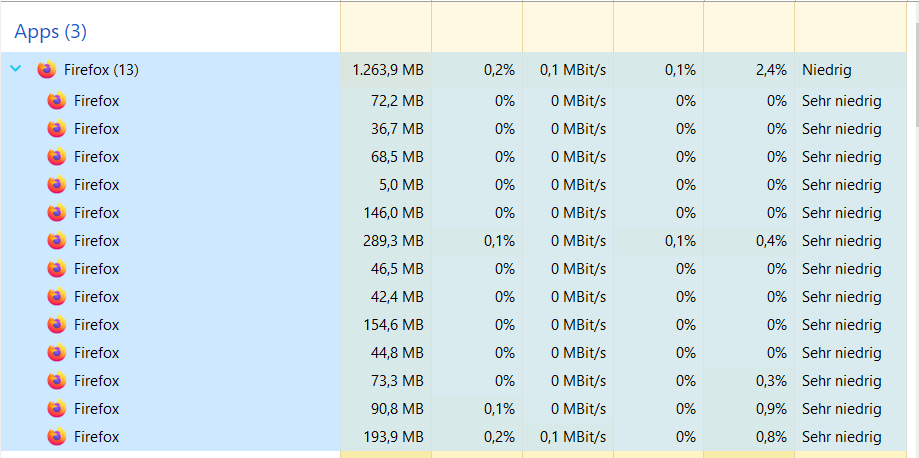Click the 0,1 MBit/s network cell in last row
919x458 pixels.
[573, 437]
